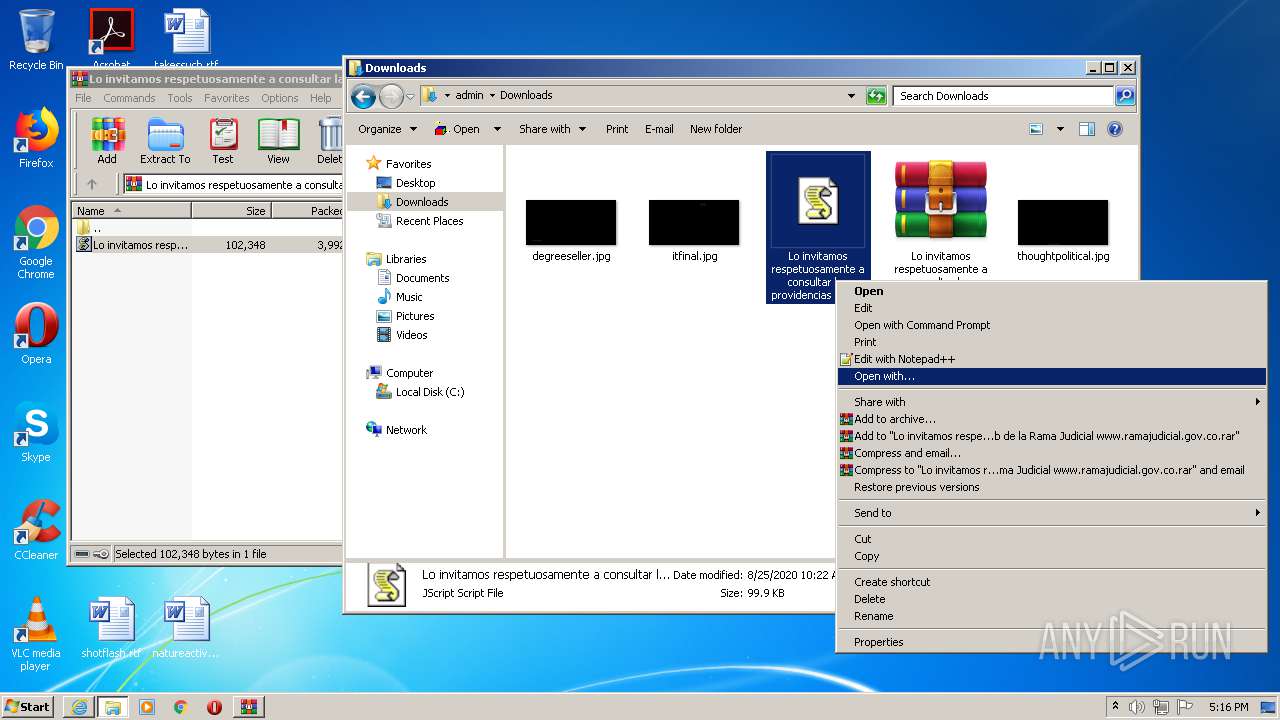Choose Rename in context menu
This screenshot has height=720, width=1280.
coord(1052,616)
